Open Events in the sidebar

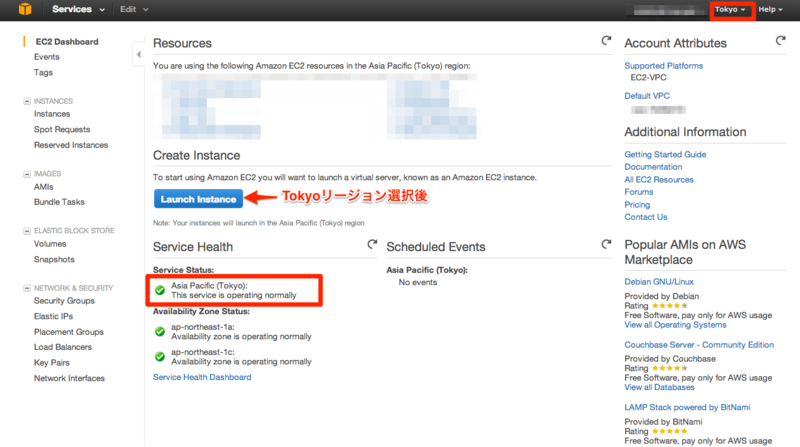click(x=46, y=57)
